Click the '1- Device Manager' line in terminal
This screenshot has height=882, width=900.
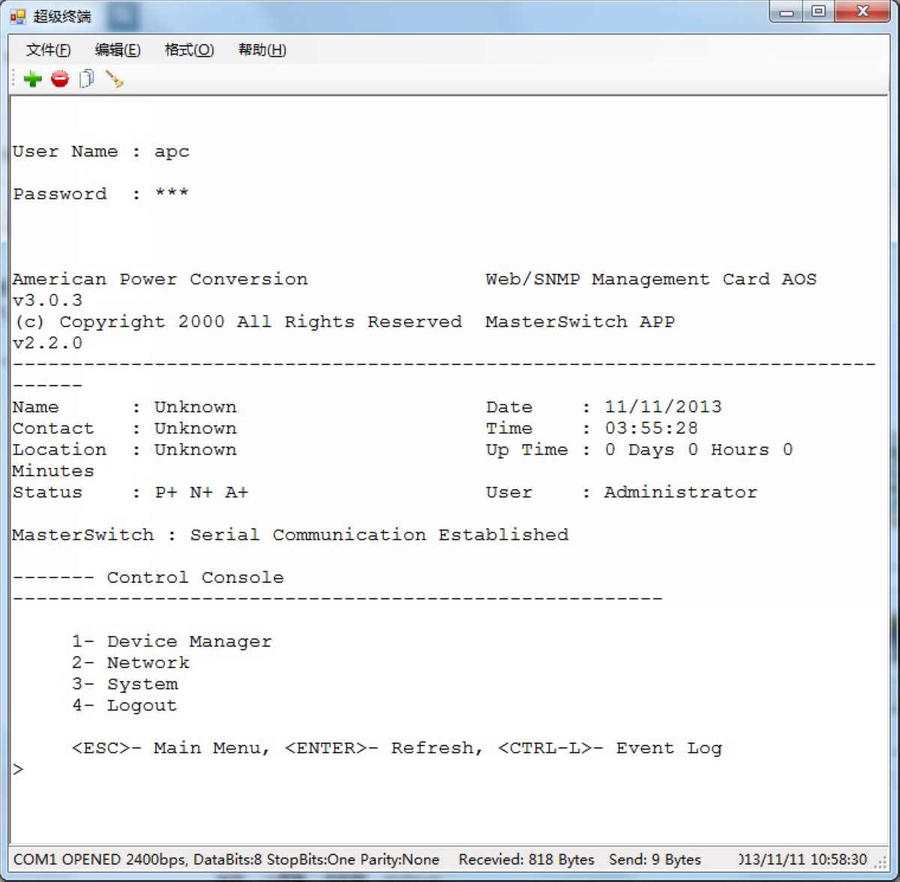tap(171, 642)
